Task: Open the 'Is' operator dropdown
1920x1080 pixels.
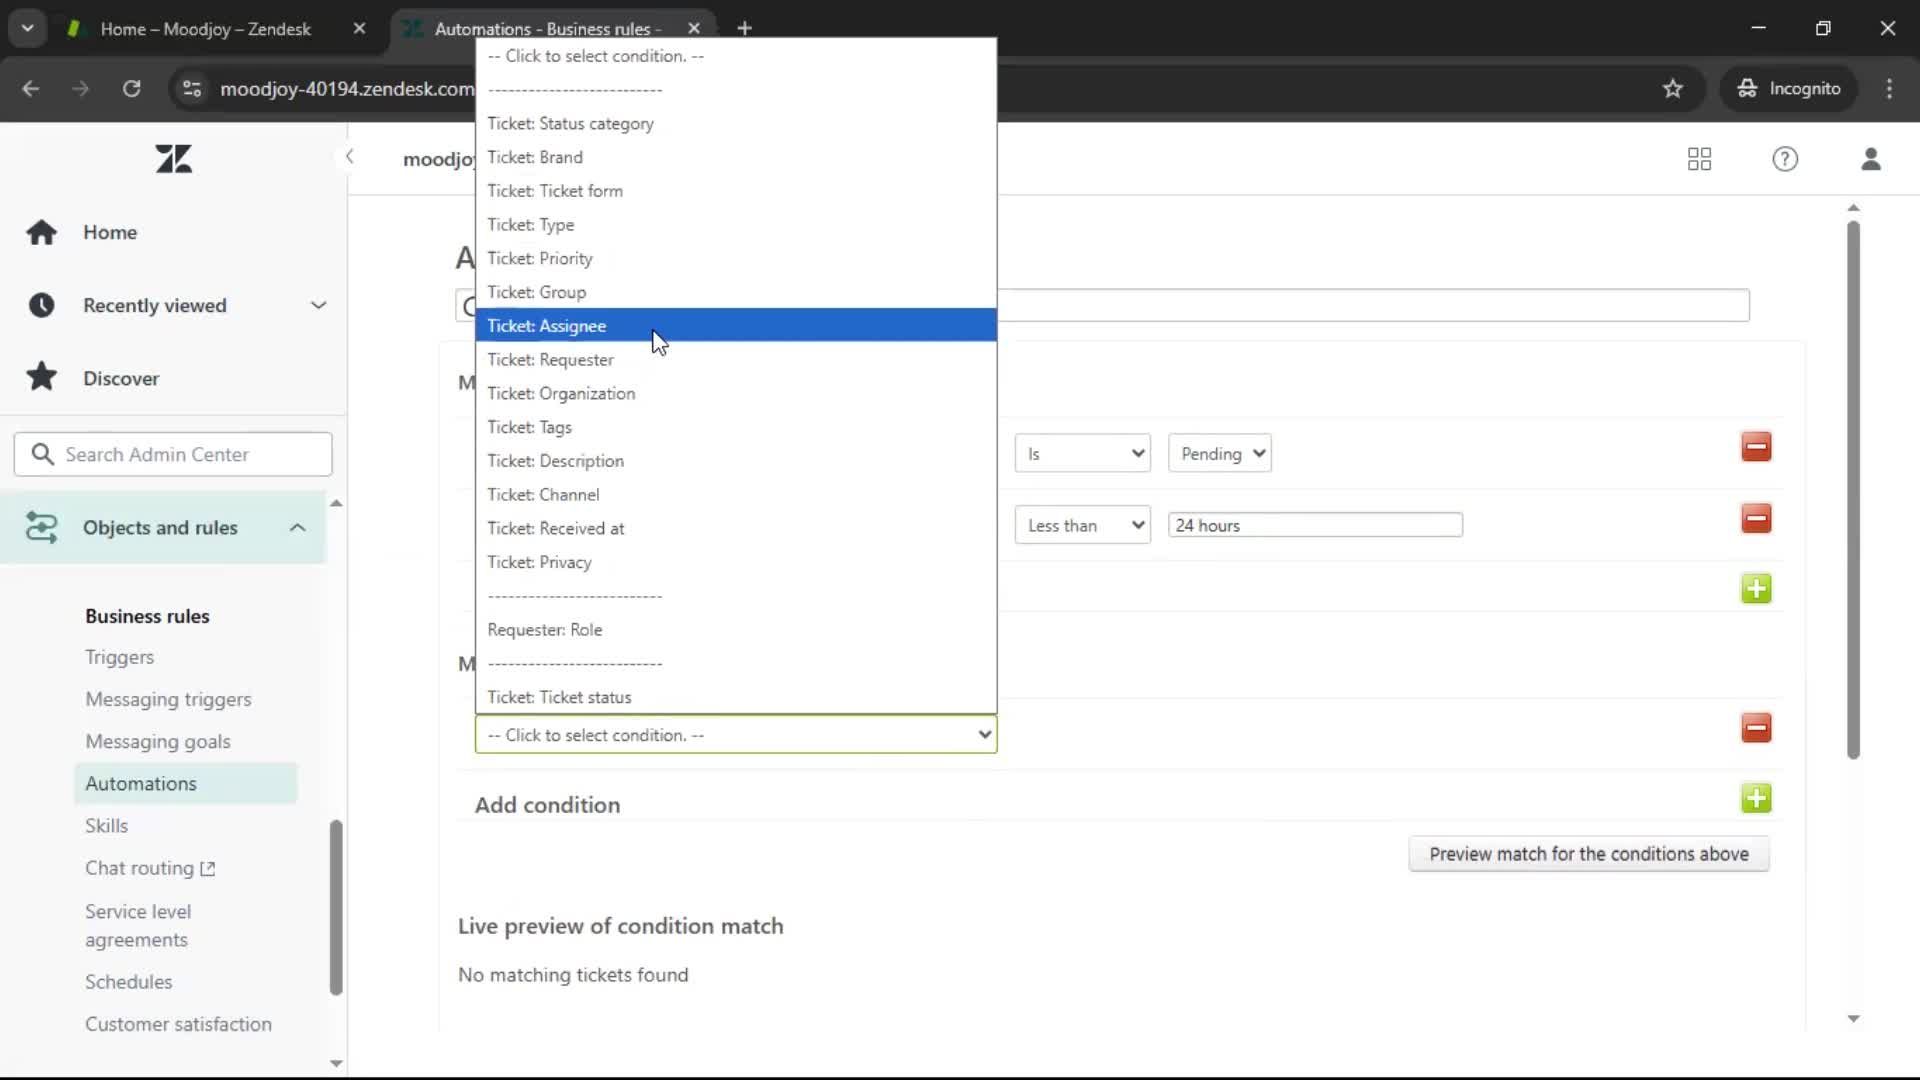Action: click(x=1082, y=453)
